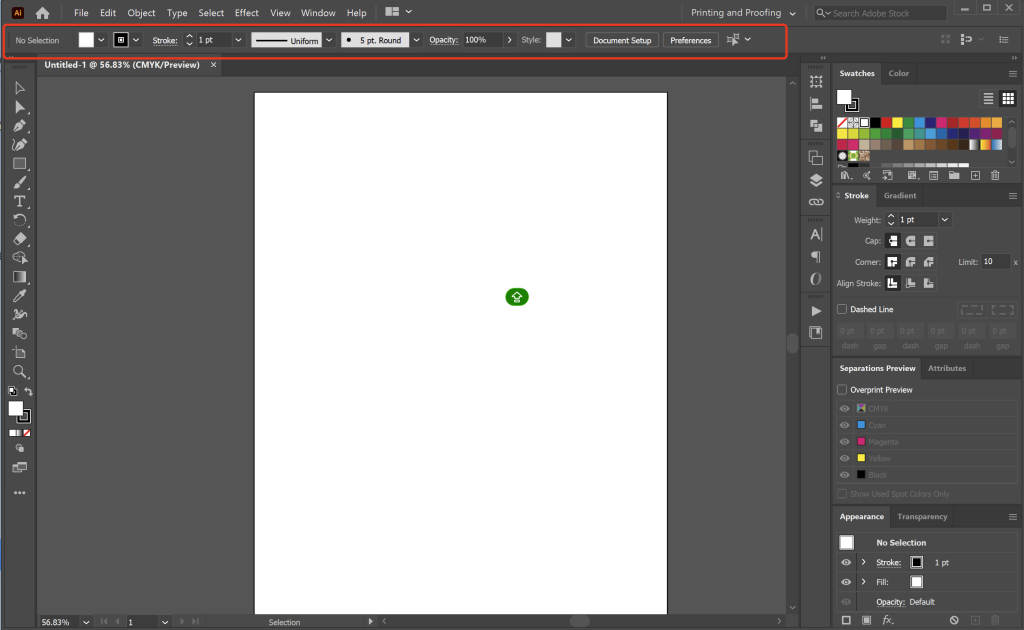Check the Overprint Preview box
Image resolution: width=1024 pixels, height=630 pixels.
842,390
